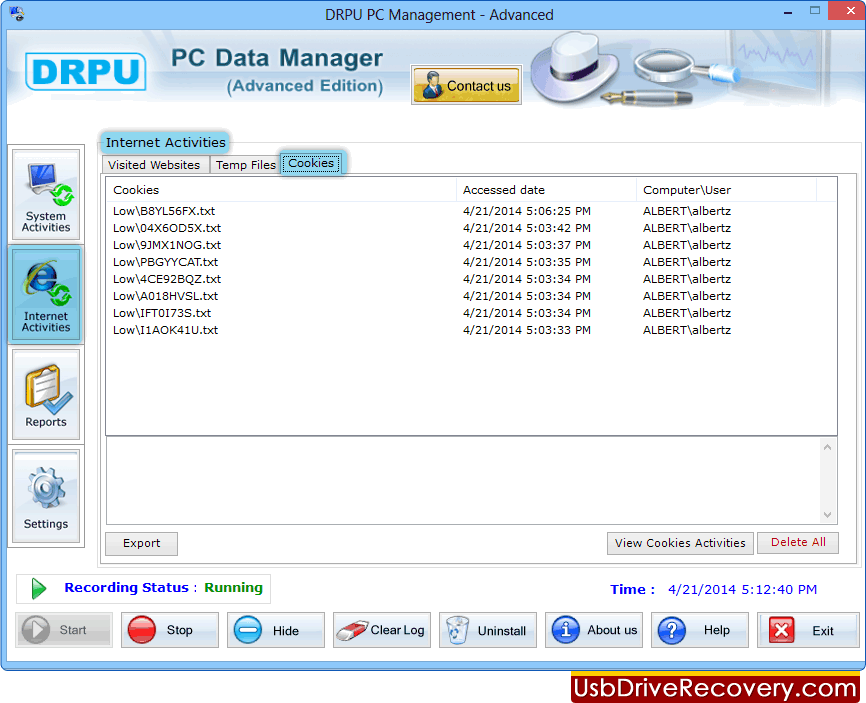Stop recording with the red Stop button
Screen dimensions: 866x703
(x=170, y=630)
